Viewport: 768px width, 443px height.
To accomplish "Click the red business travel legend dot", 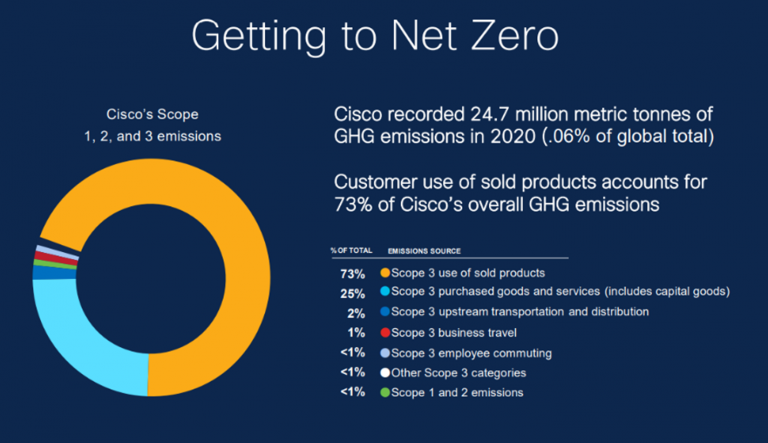I will click(x=386, y=332).
